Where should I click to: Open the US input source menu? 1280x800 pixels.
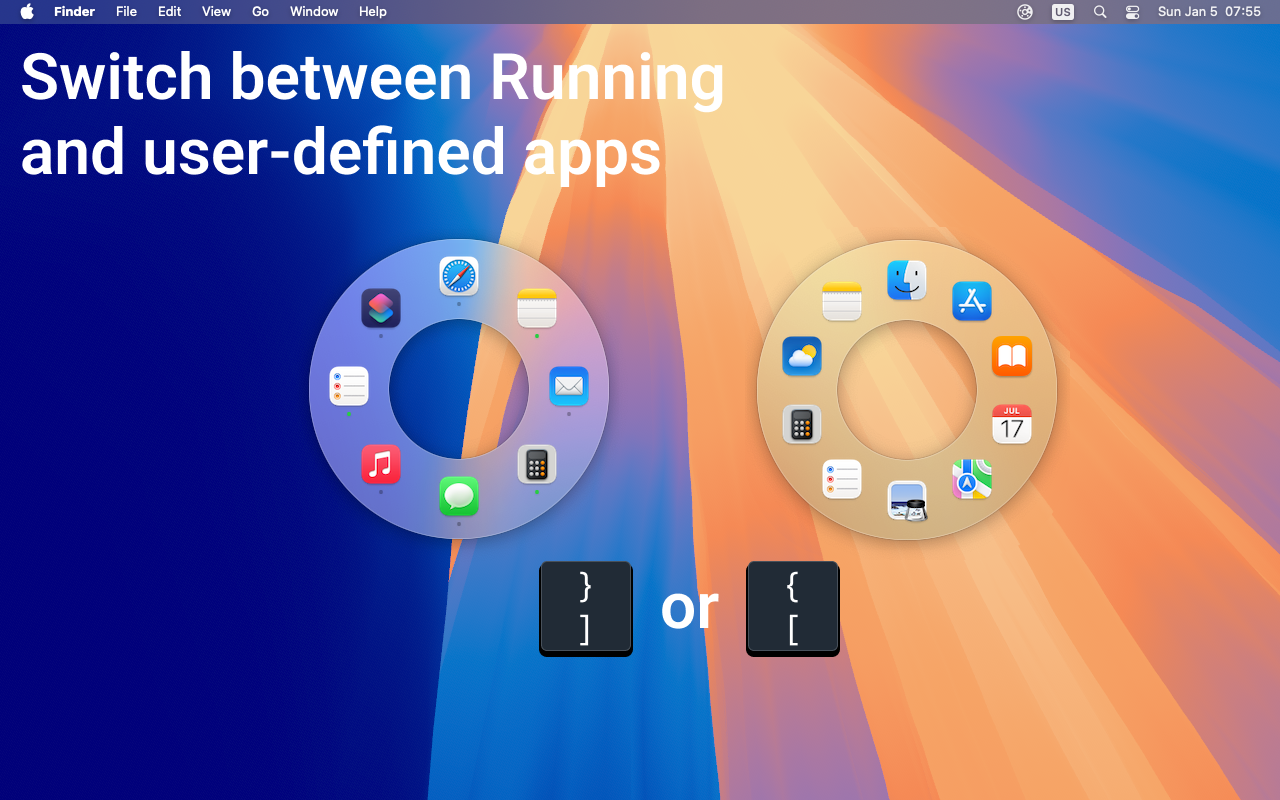(x=1063, y=12)
